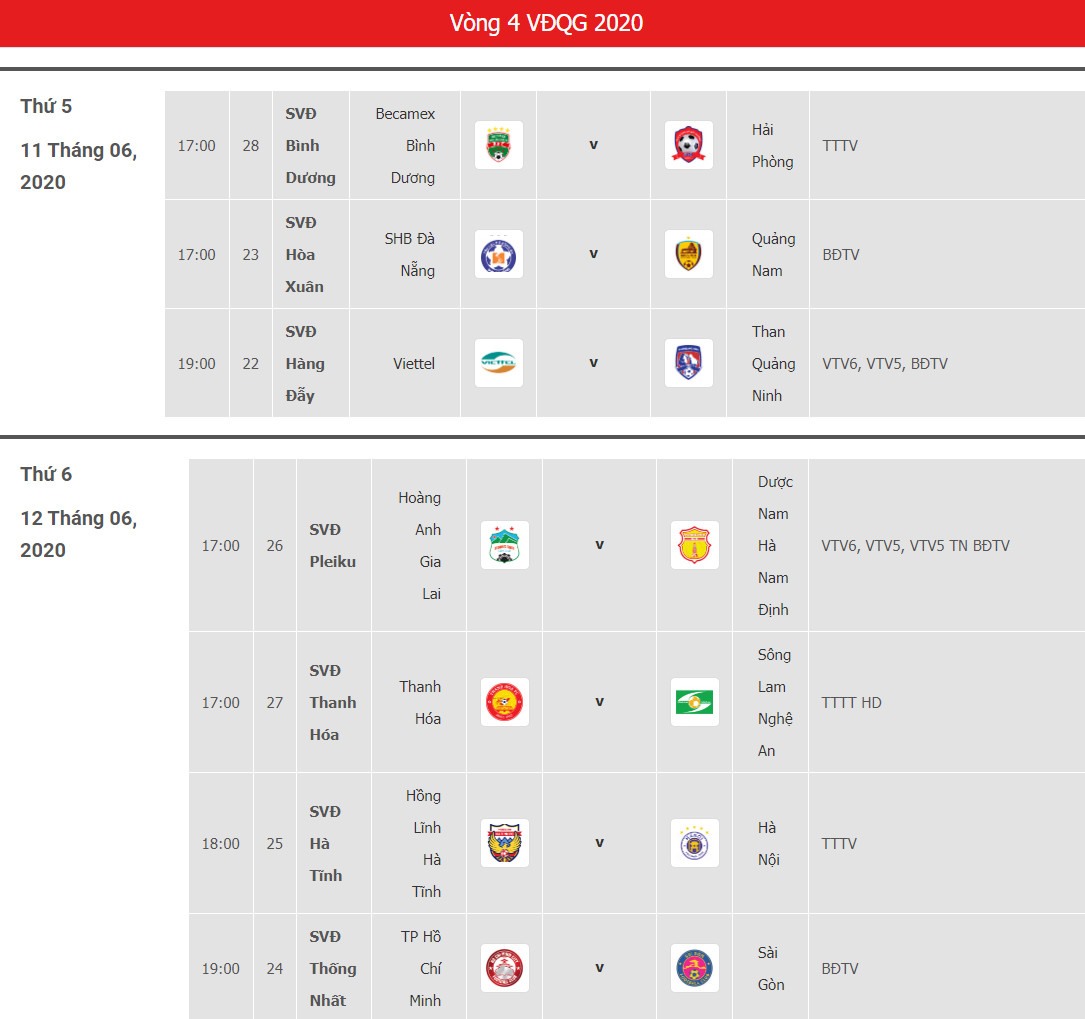The height and width of the screenshot is (1019, 1085).
Task: Open the Hoàng Anh Gia Lai logo
Action: (x=504, y=545)
